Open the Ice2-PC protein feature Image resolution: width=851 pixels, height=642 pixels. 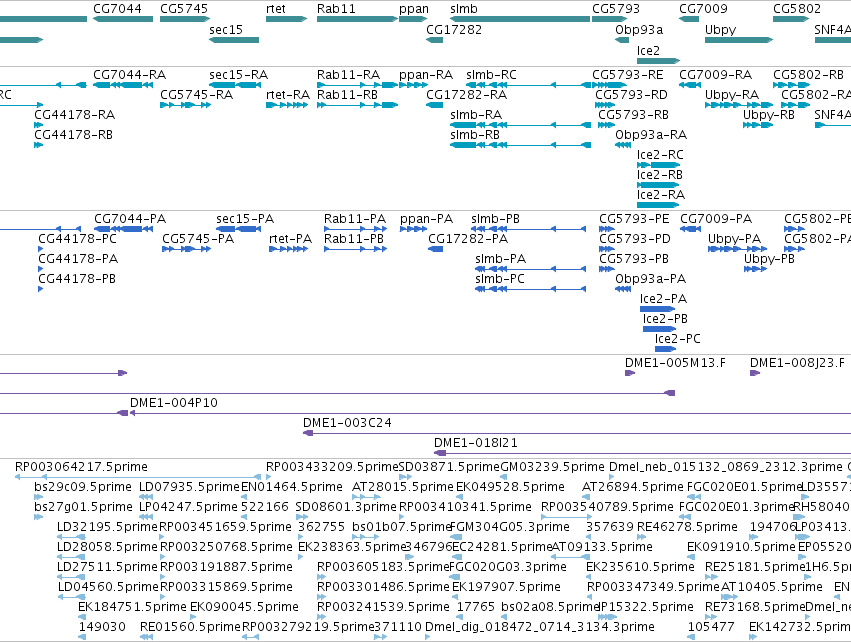pyautogui.click(x=665, y=349)
